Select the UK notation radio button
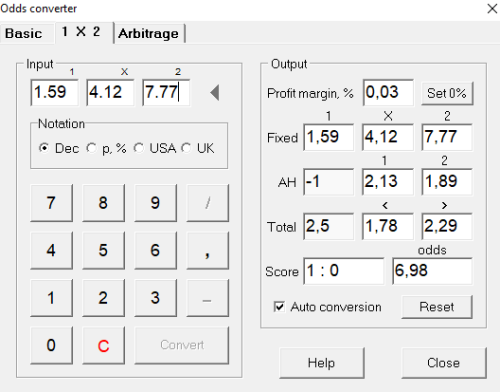This screenshot has width=500, height=392. pyautogui.click(x=186, y=148)
